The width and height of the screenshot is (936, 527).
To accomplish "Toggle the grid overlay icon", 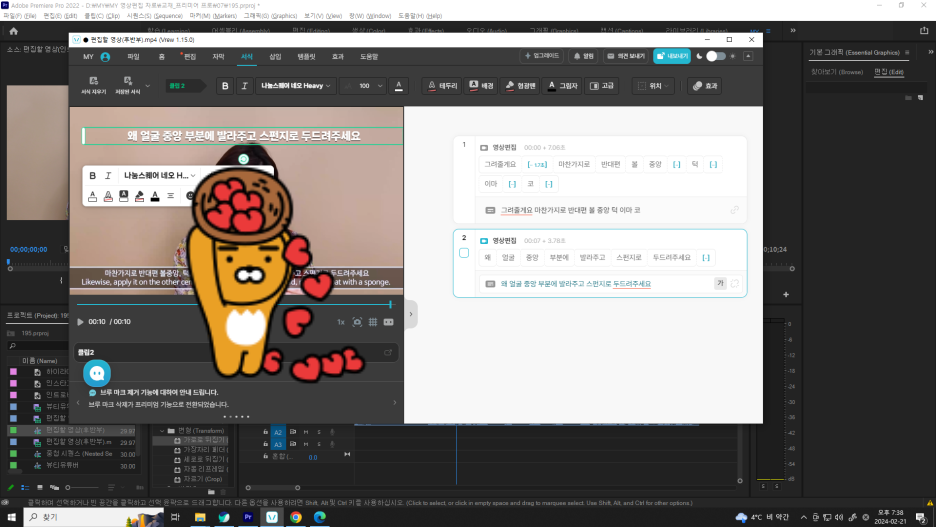I will tap(372, 322).
